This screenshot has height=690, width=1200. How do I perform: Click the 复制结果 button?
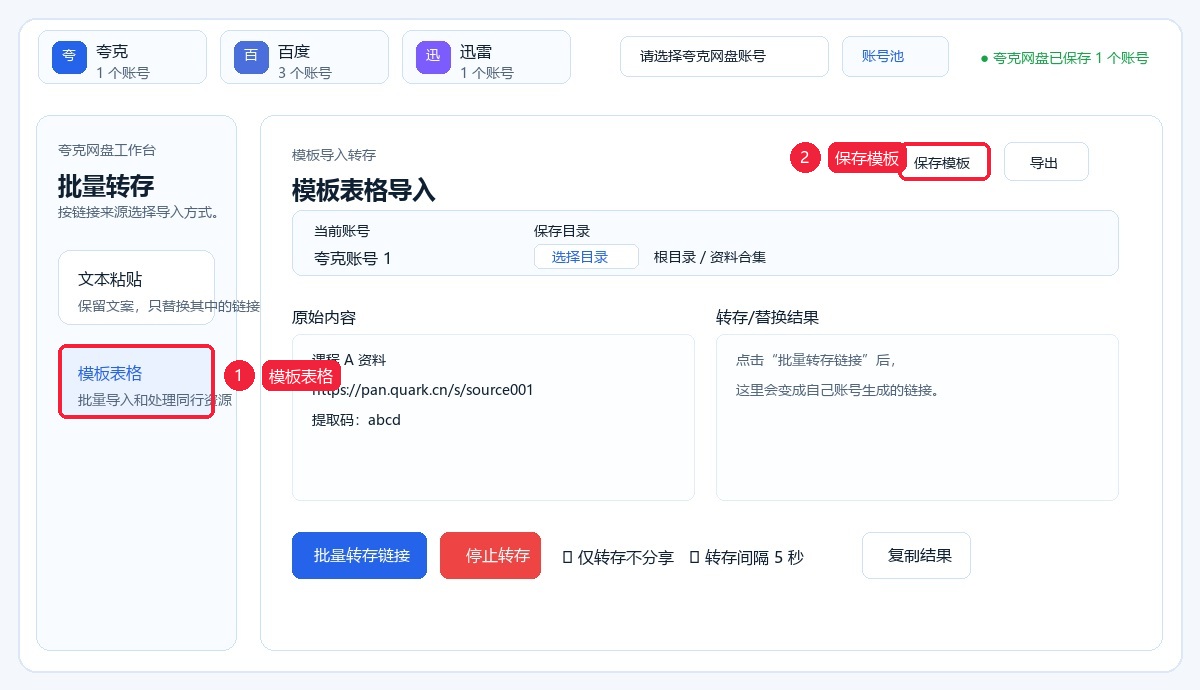[916, 555]
